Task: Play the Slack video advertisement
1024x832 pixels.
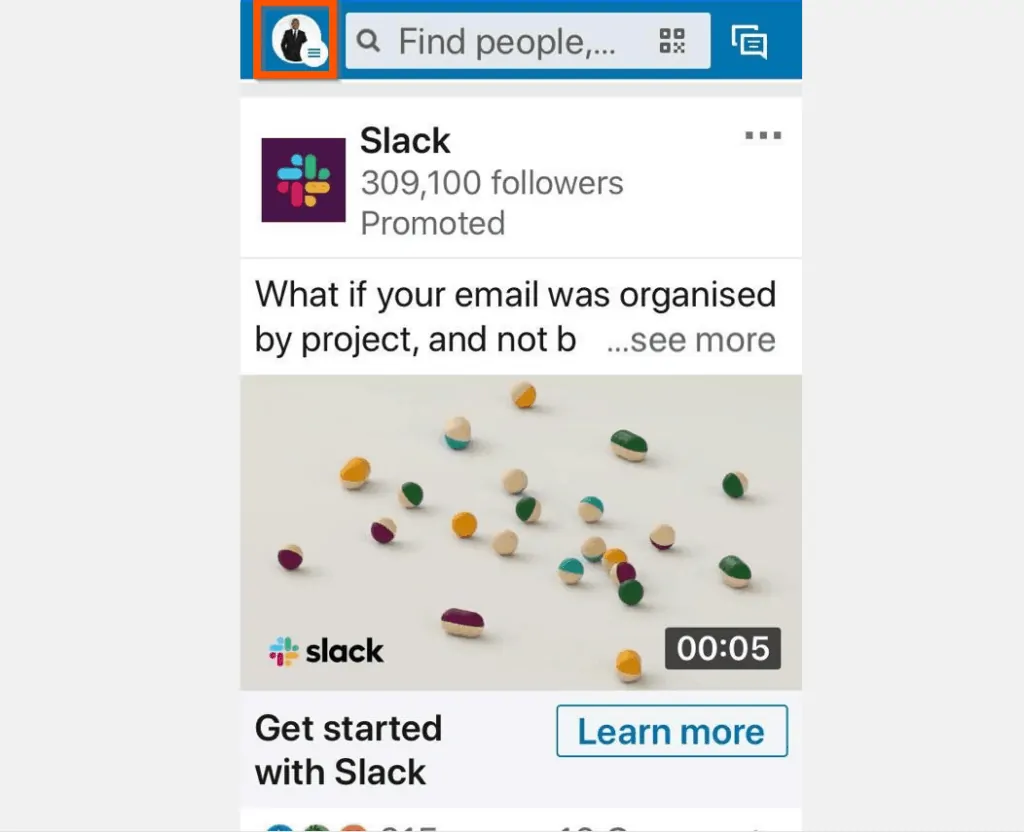Action: 520,530
